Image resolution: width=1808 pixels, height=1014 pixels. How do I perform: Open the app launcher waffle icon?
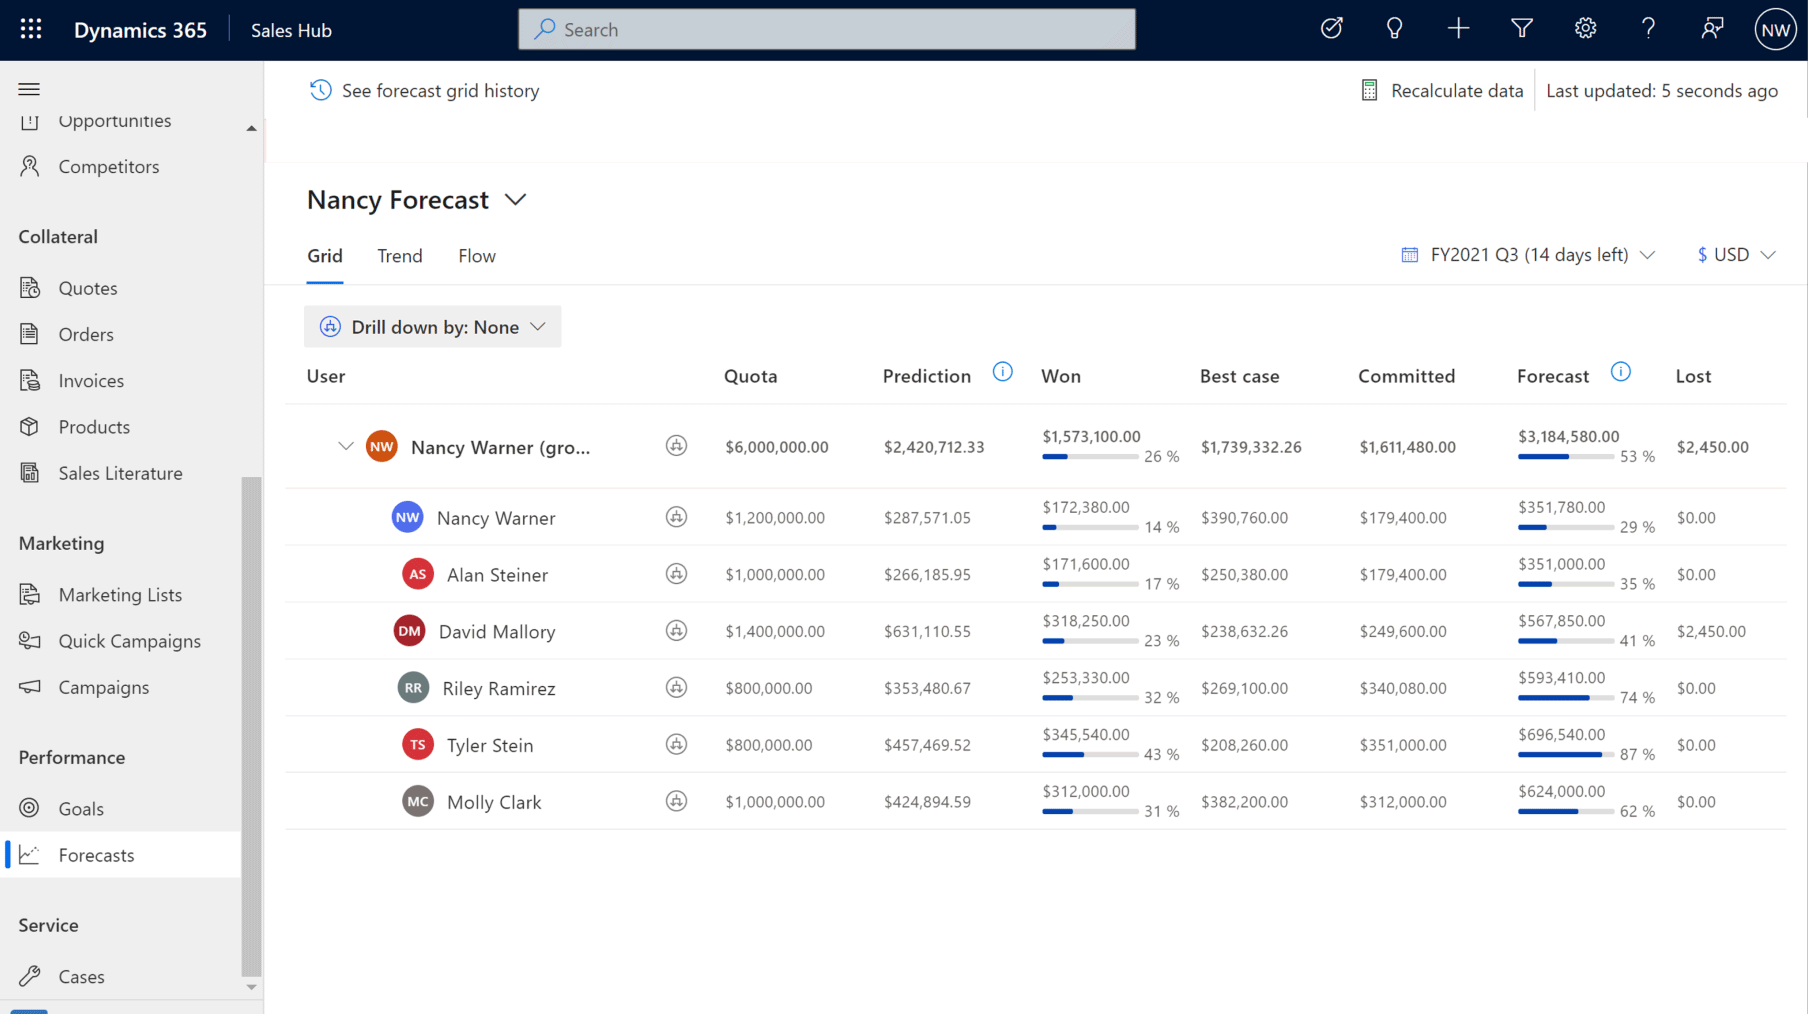coord(30,29)
